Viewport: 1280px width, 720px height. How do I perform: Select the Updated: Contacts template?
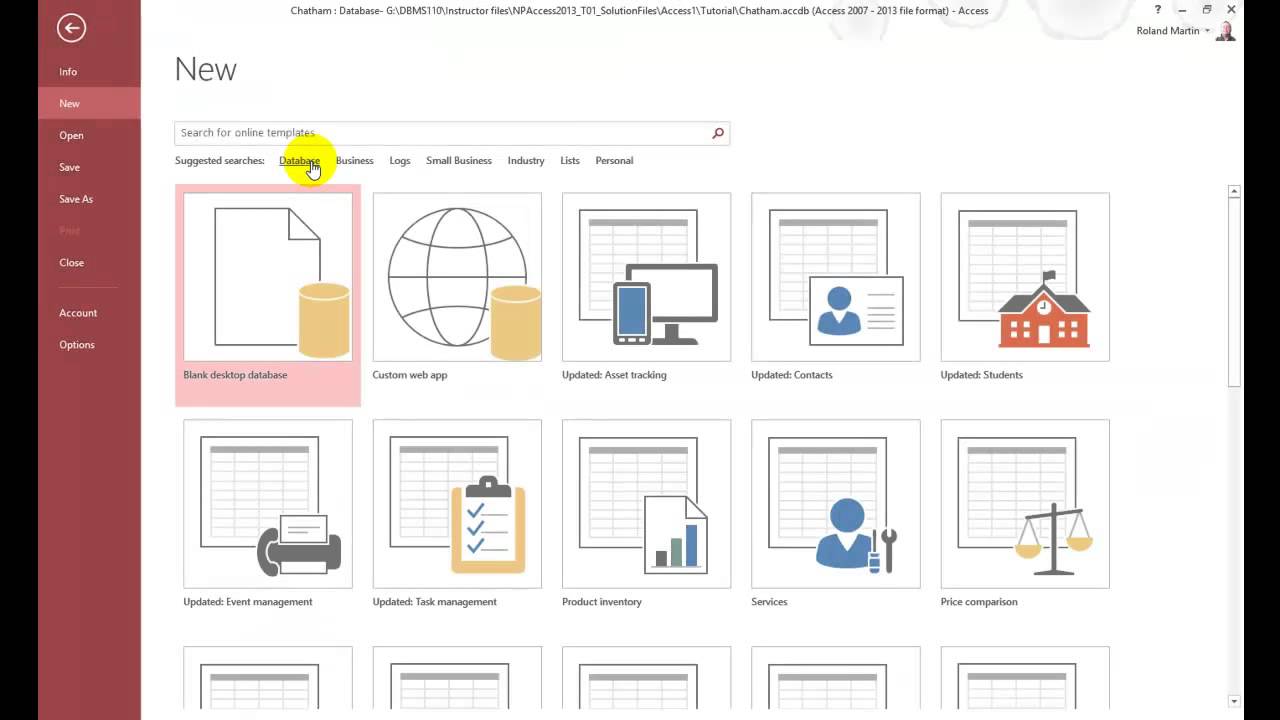click(x=835, y=289)
